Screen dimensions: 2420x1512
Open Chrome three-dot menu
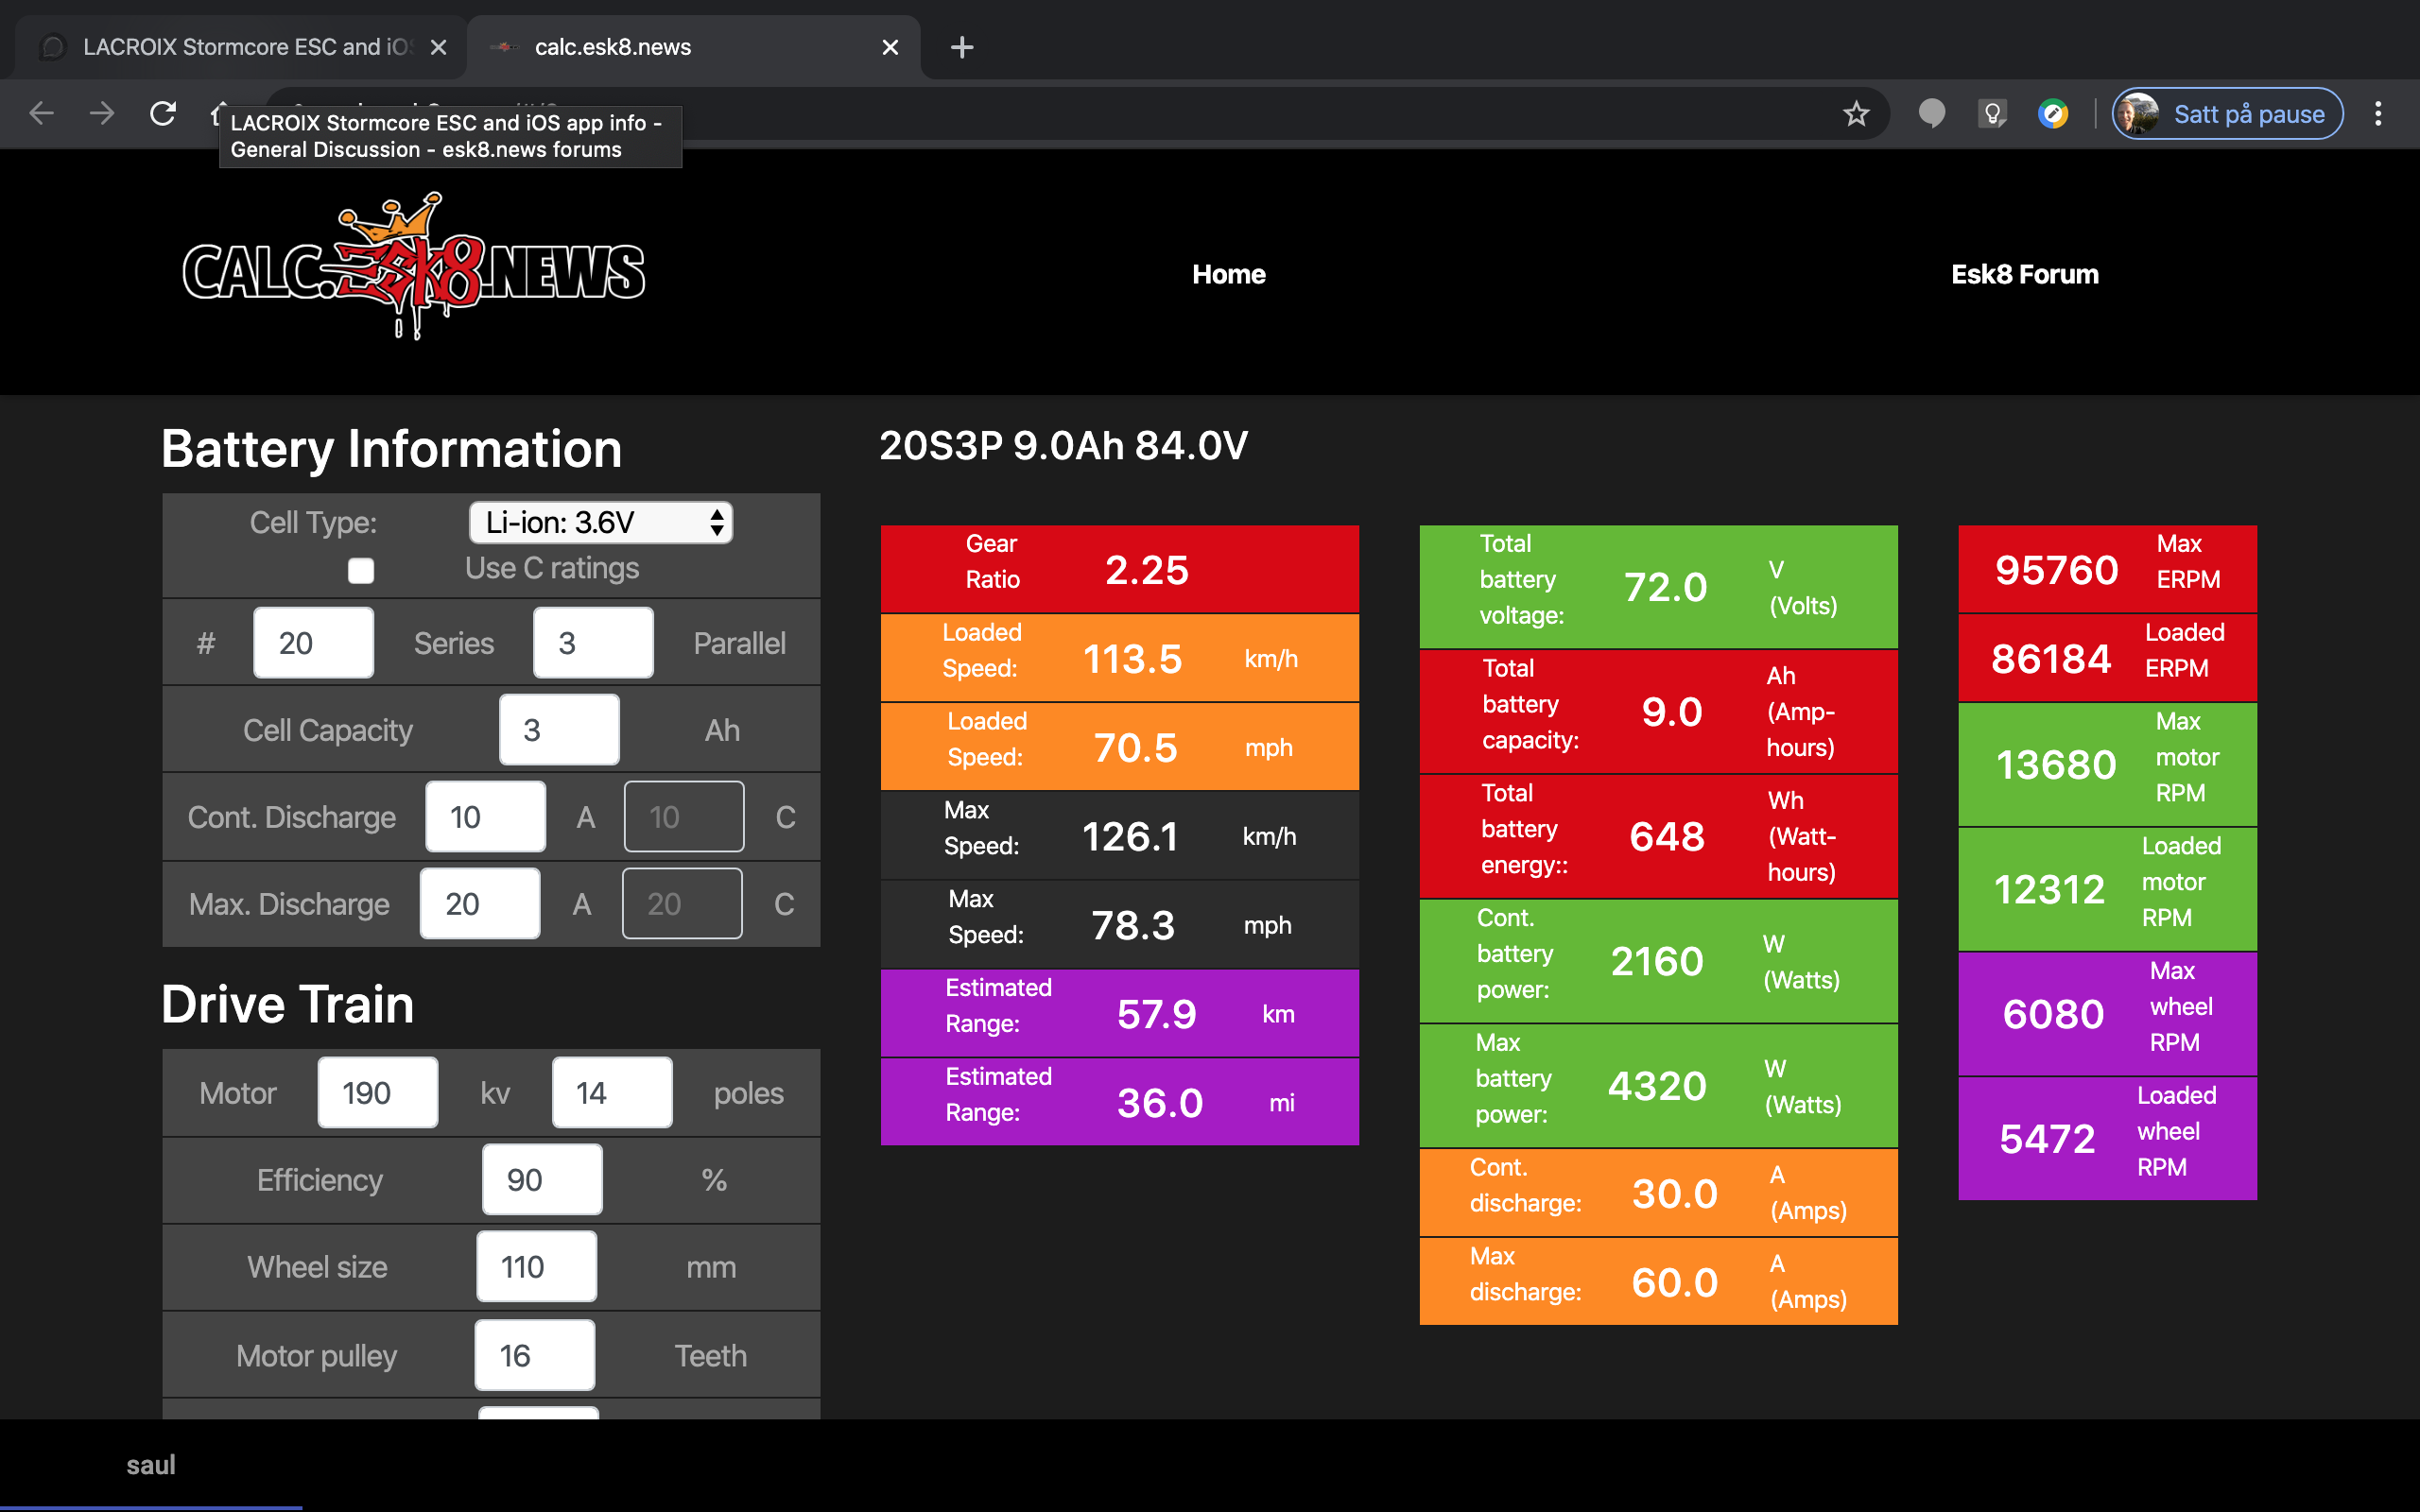2378,114
